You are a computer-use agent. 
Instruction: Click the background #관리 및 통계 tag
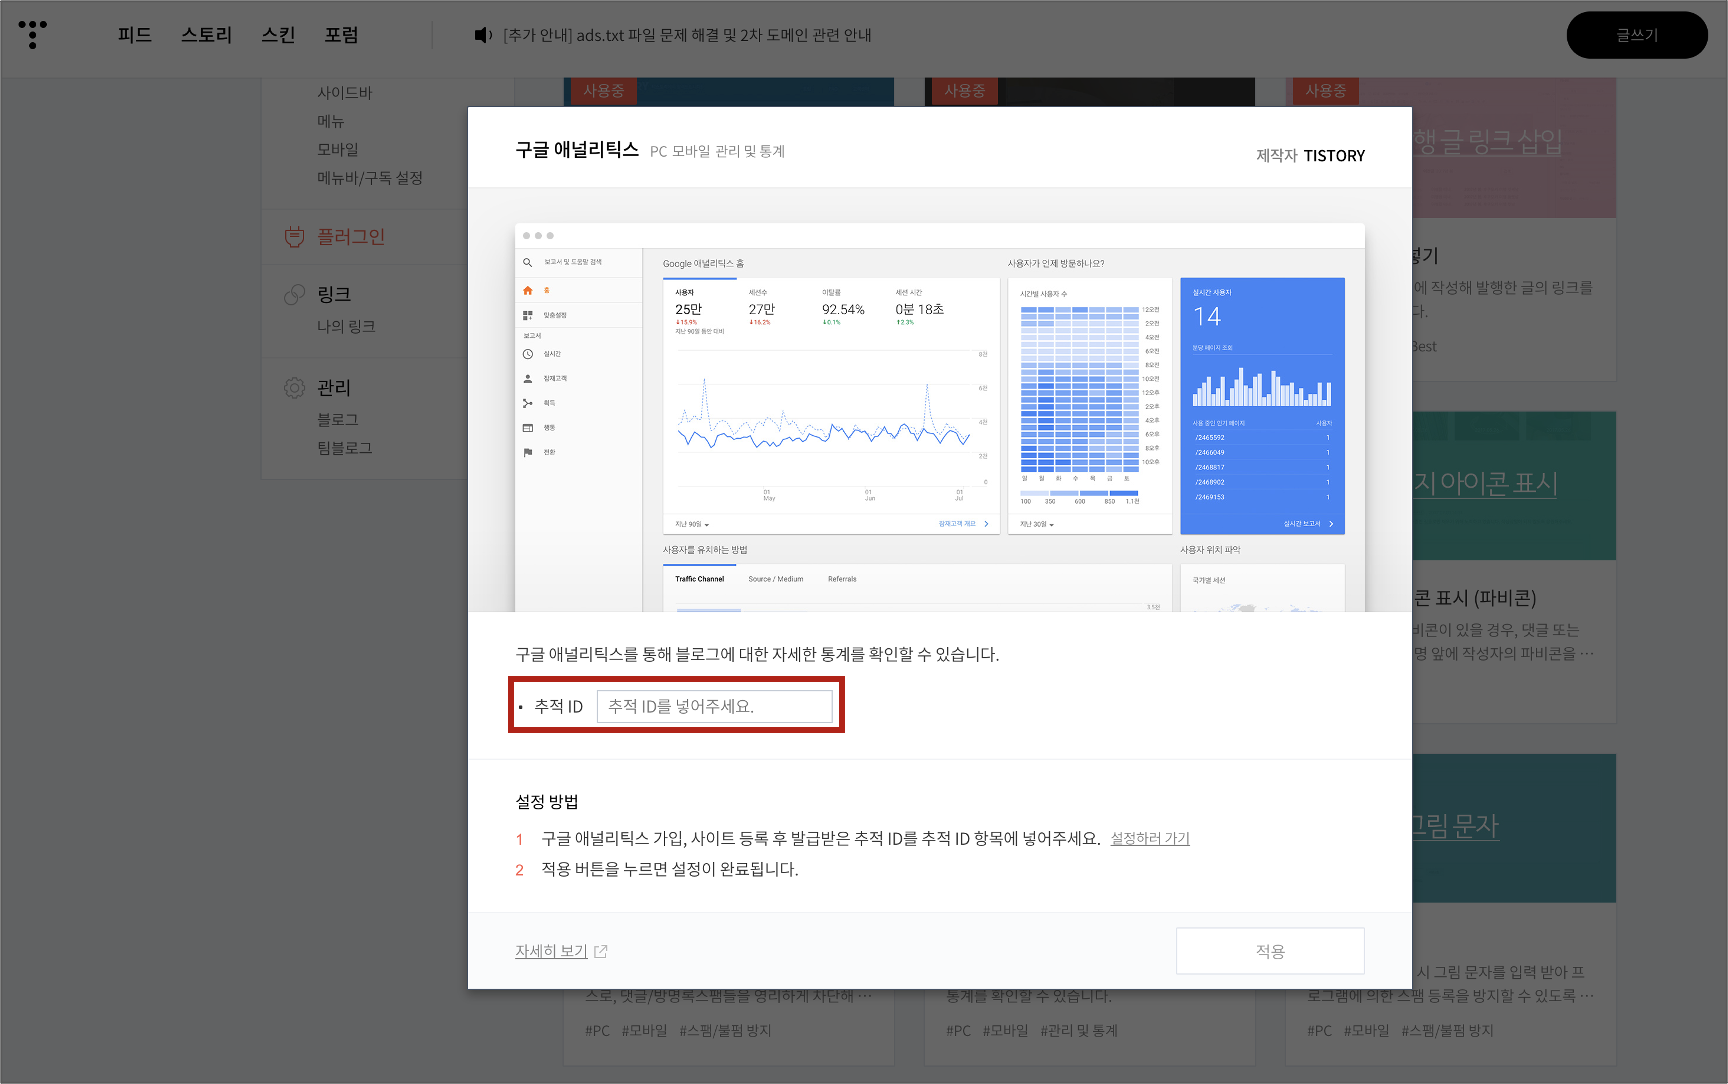(1079, 1030)
